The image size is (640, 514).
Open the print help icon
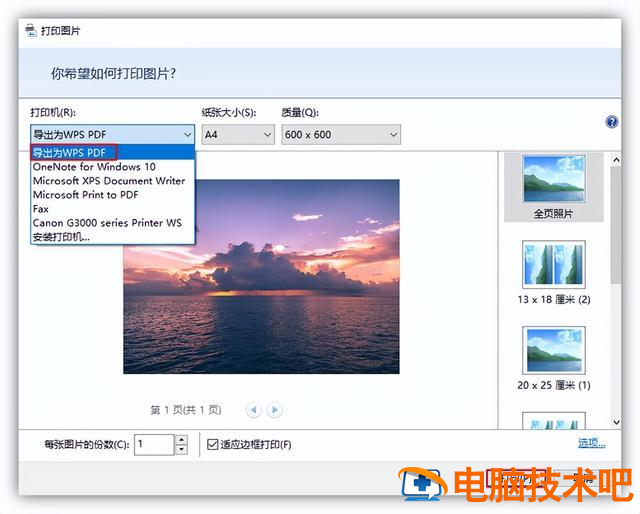click(611, 122)
